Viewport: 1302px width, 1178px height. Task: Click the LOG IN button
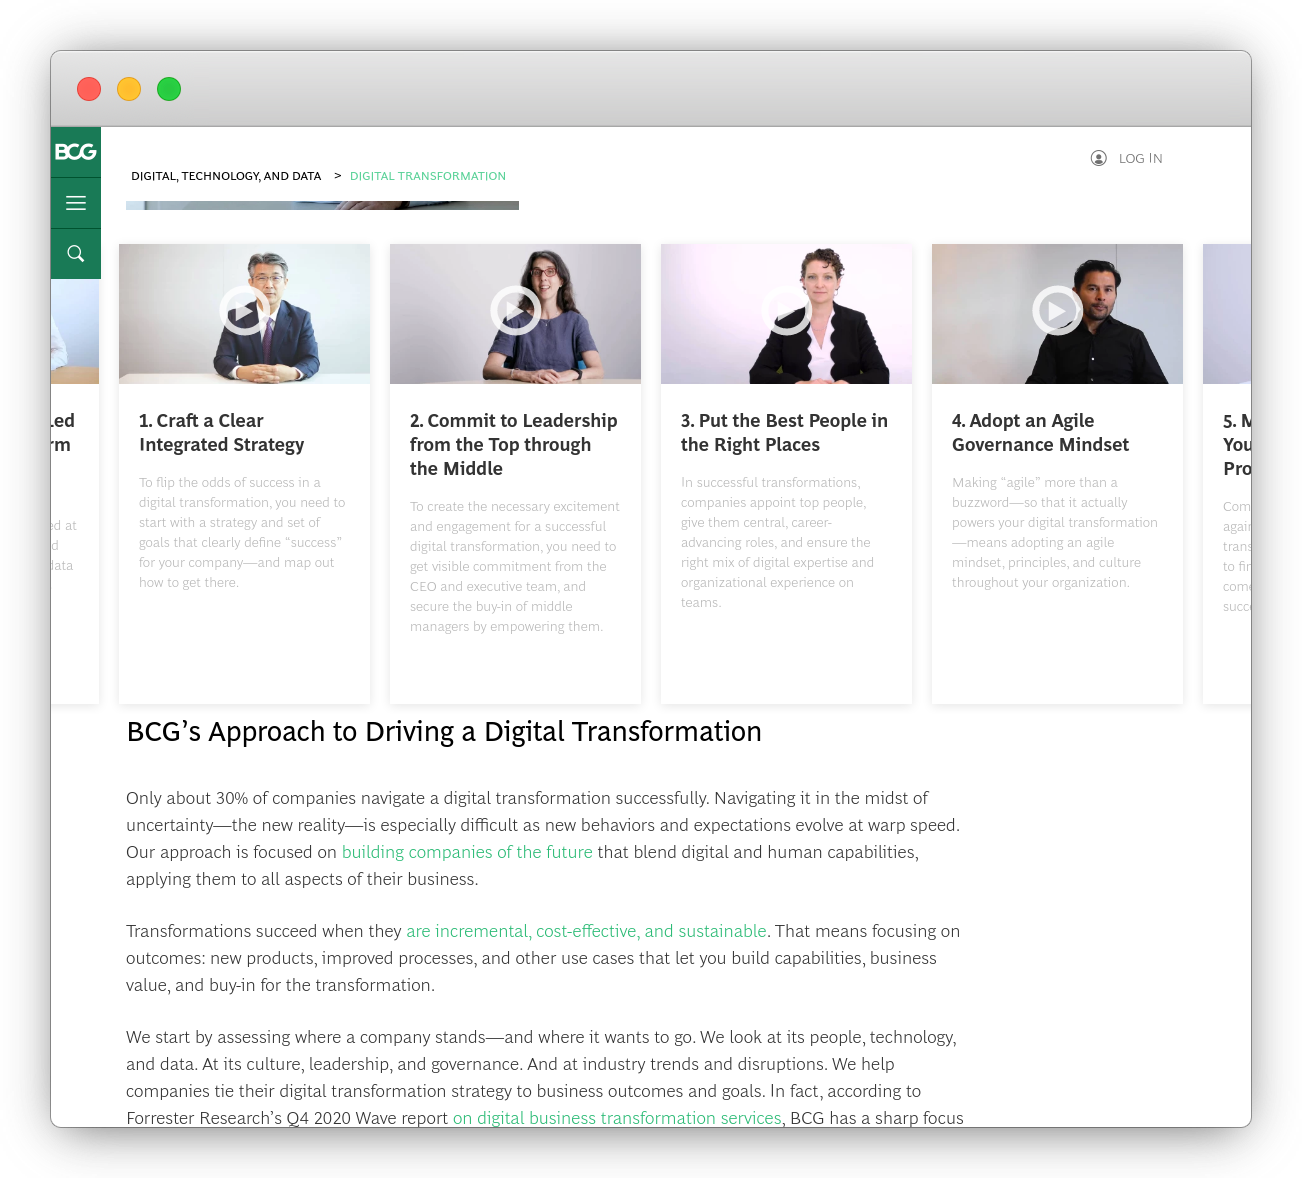1141,158
